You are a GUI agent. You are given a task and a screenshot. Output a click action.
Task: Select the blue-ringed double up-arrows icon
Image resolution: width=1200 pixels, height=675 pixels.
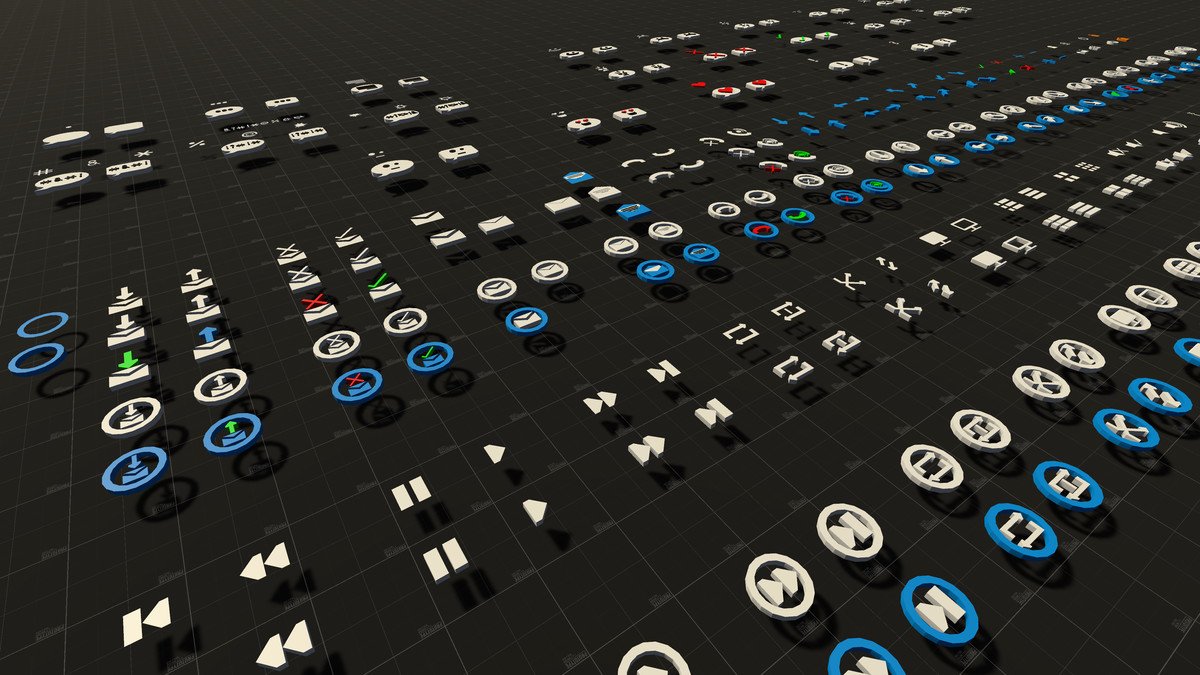click(x=1161, y=394)
